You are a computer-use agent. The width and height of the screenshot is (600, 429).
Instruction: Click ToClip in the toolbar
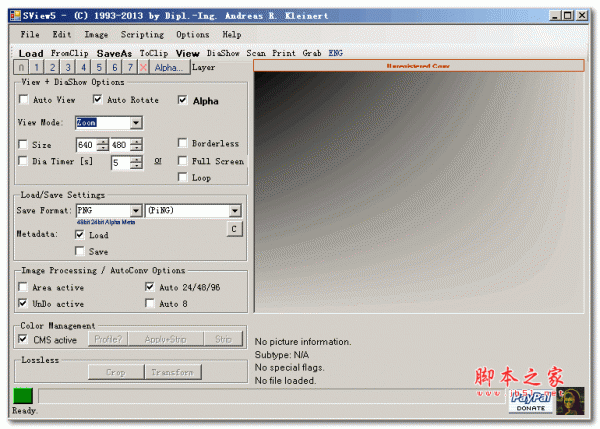coord(153,53)
